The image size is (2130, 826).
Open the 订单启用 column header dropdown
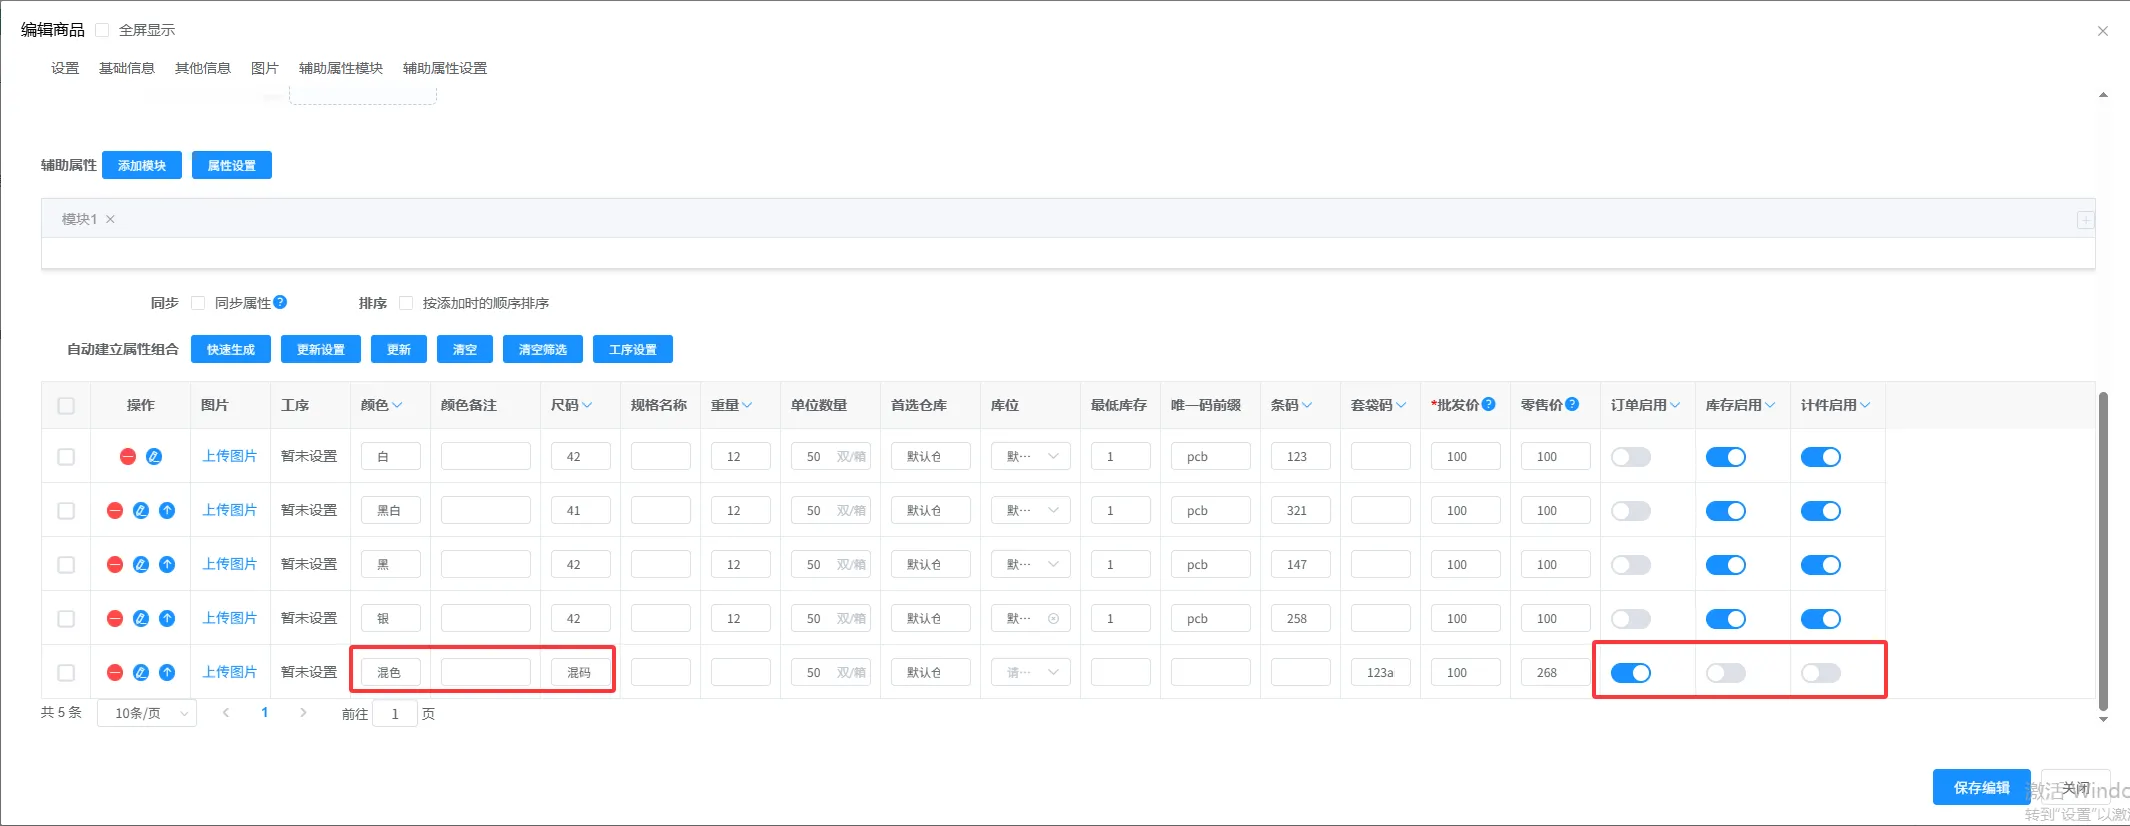point(1675,405)
